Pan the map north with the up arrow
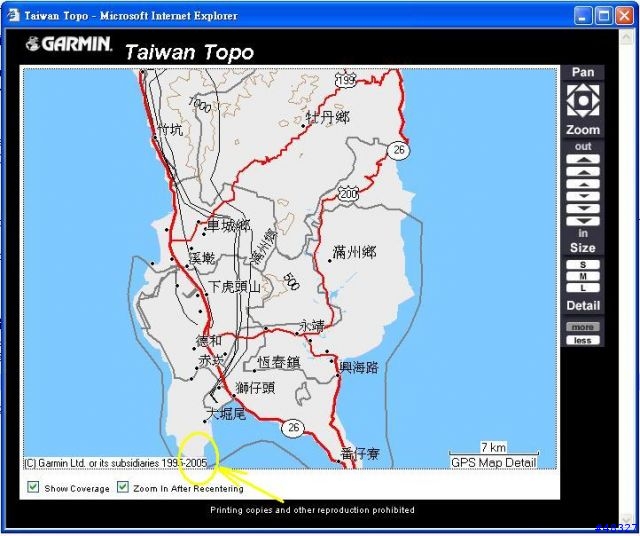 [583, 88]
